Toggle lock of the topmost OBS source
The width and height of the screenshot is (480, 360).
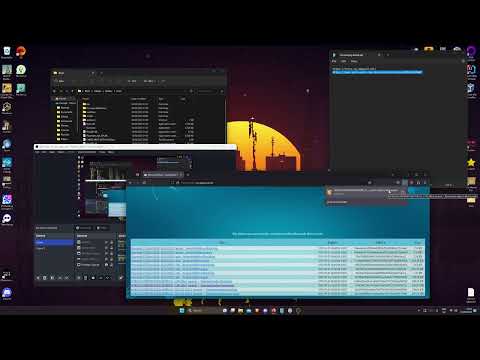(112, 242)
